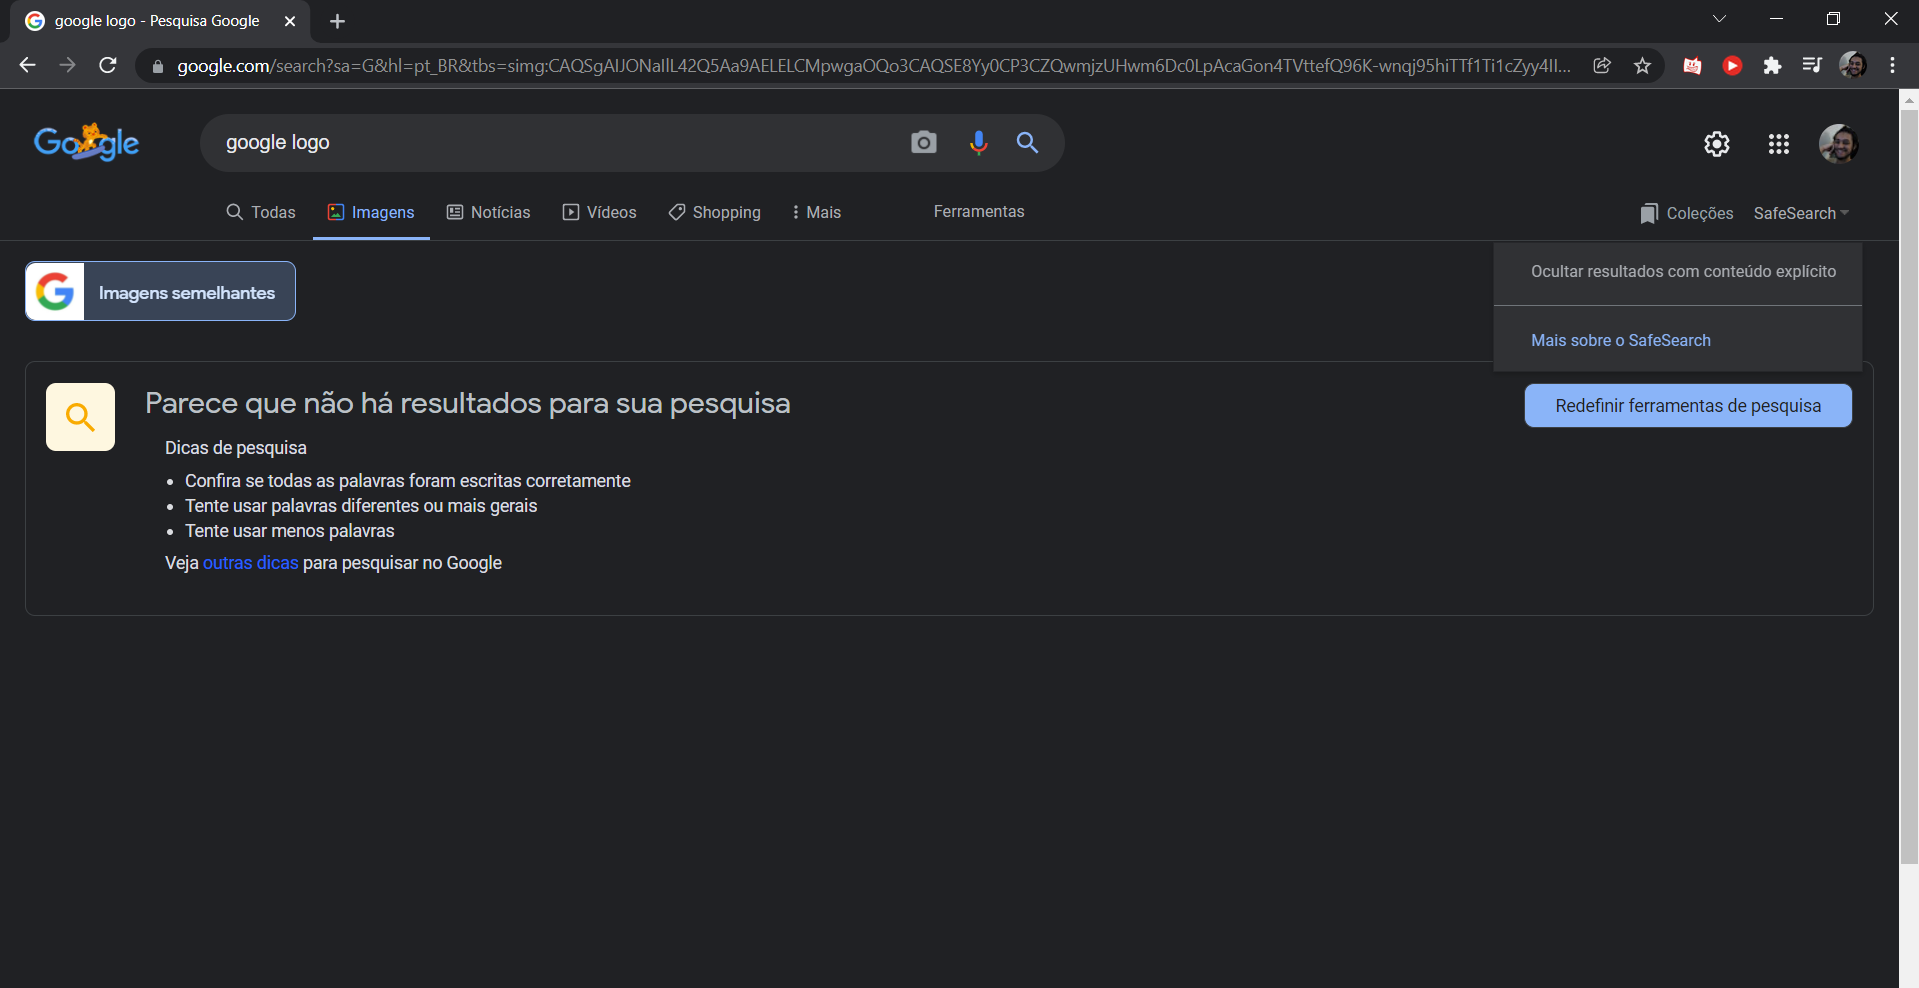View site information lock icon
Image resolution: width=1919 pixels, height=988 pixels.
[157, 66]
